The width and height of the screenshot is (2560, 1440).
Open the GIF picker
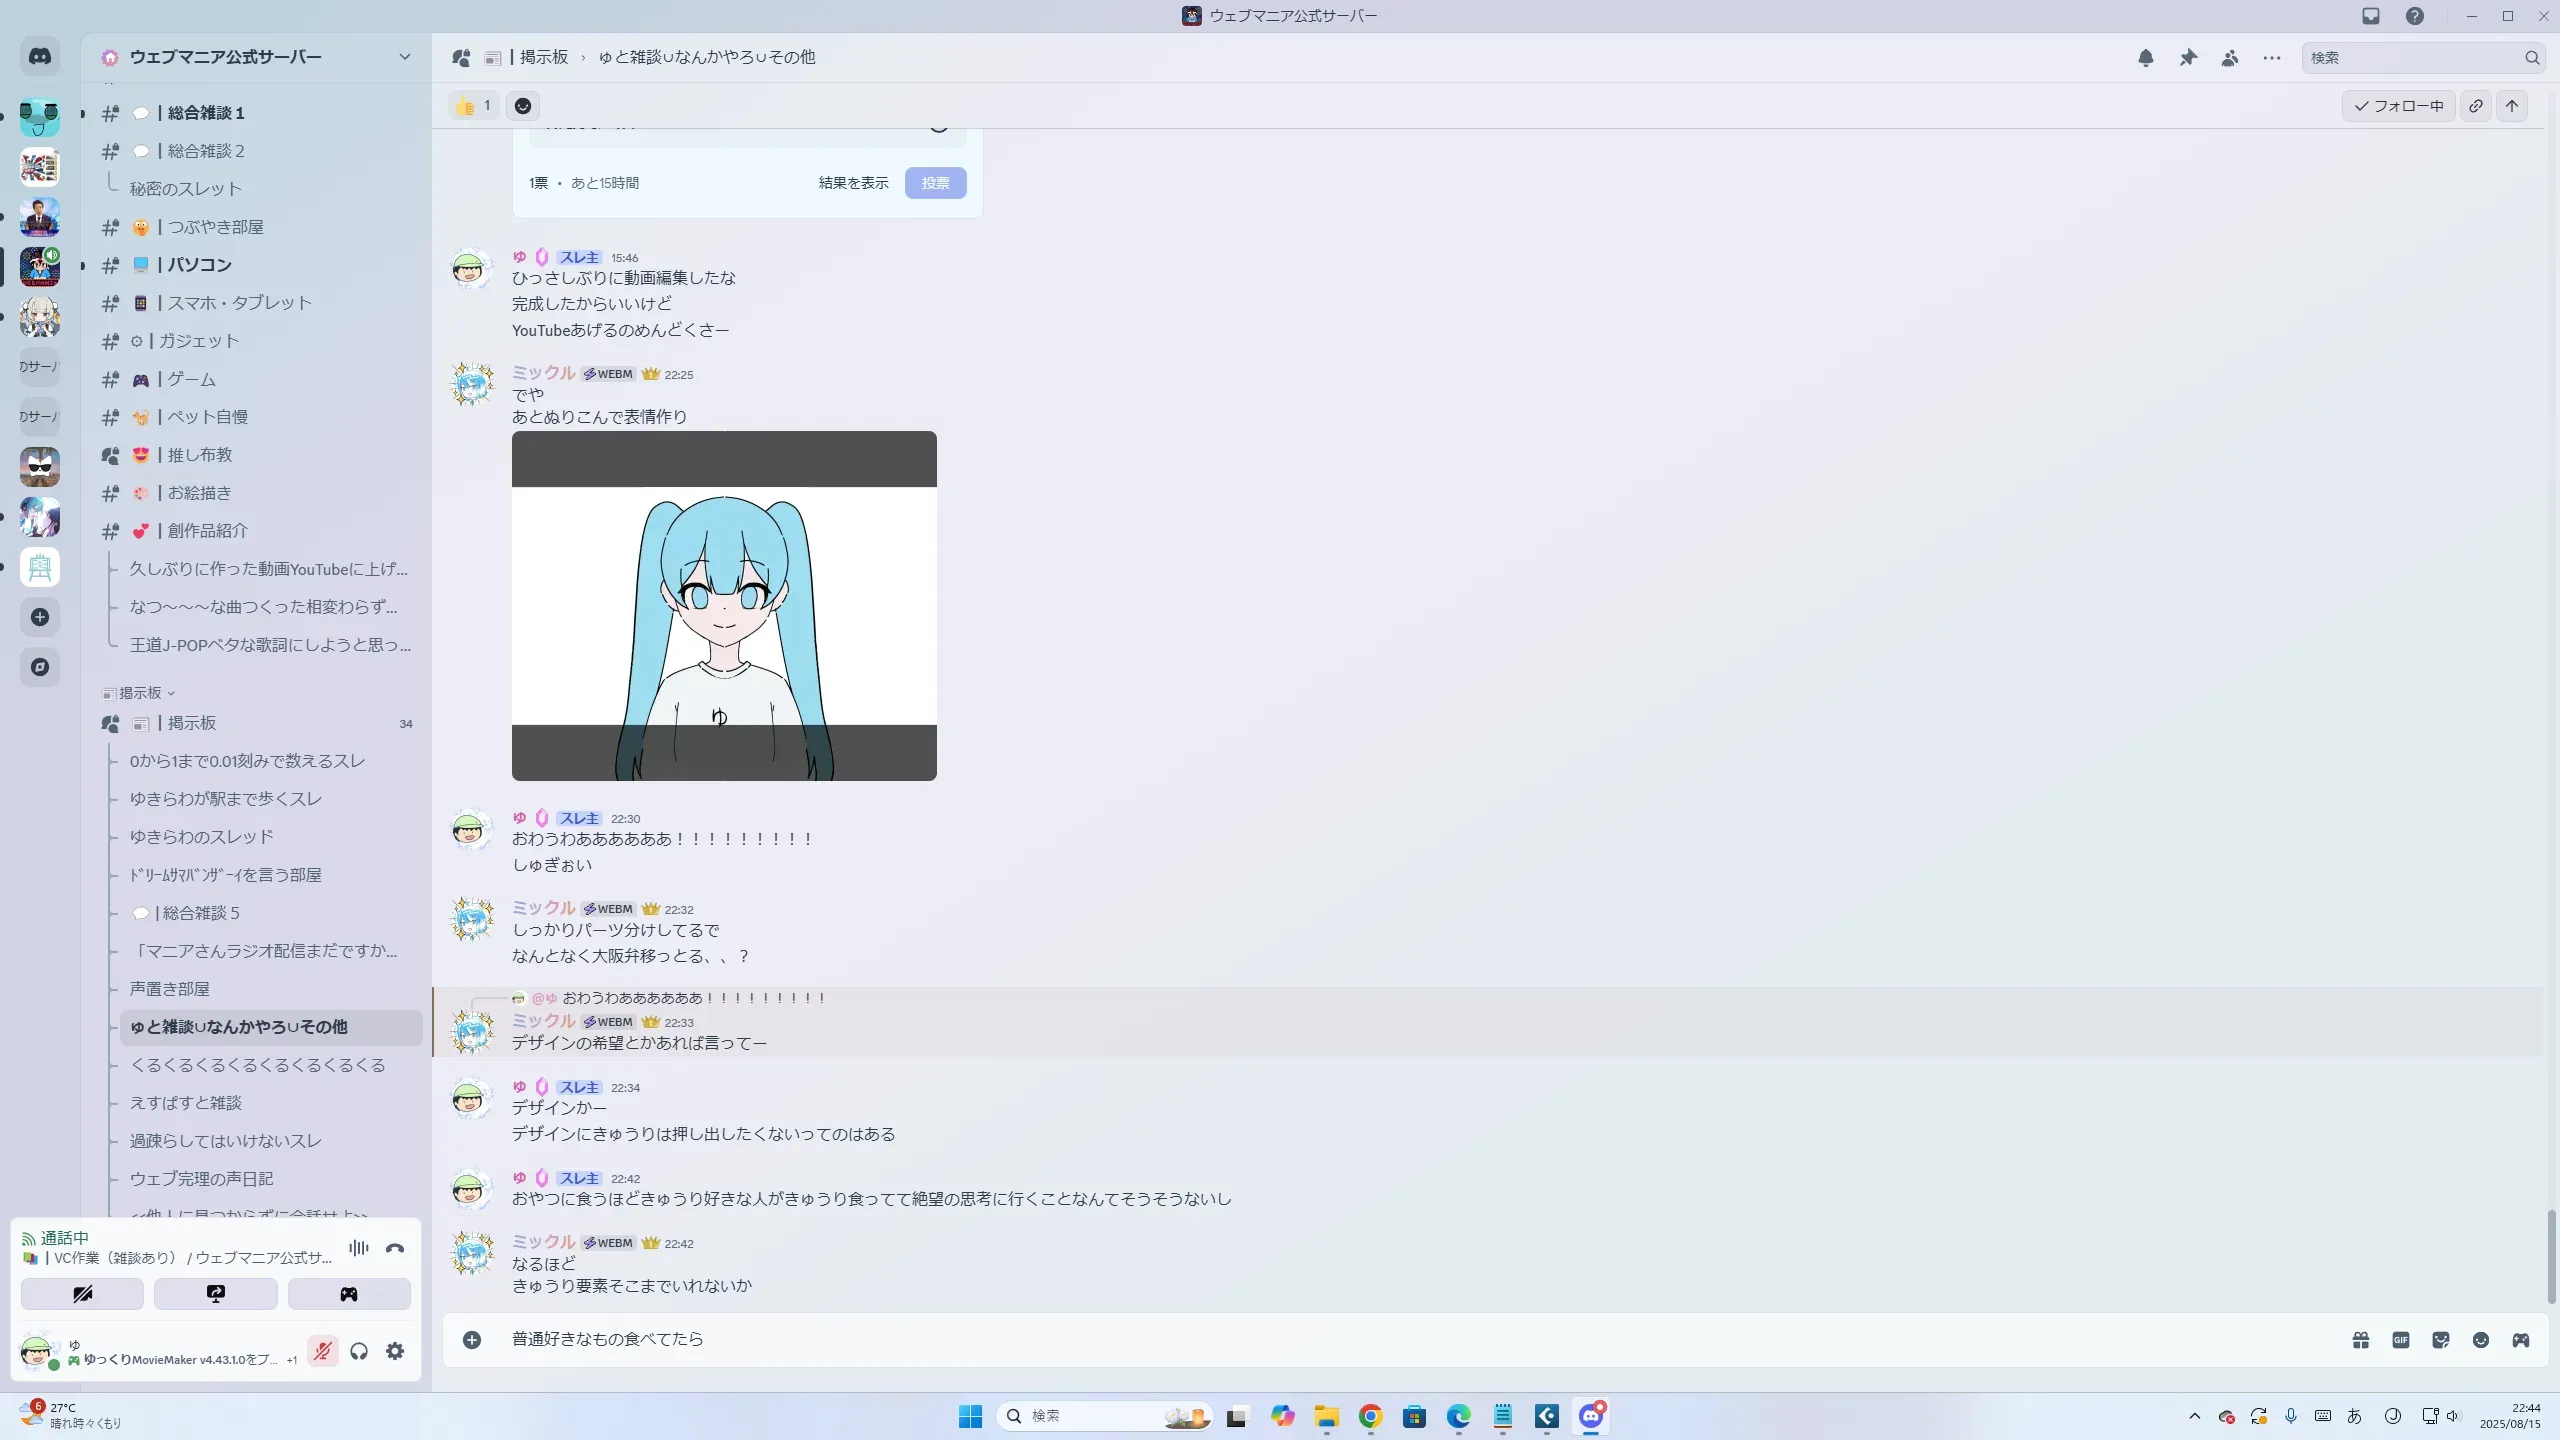2401,1340
